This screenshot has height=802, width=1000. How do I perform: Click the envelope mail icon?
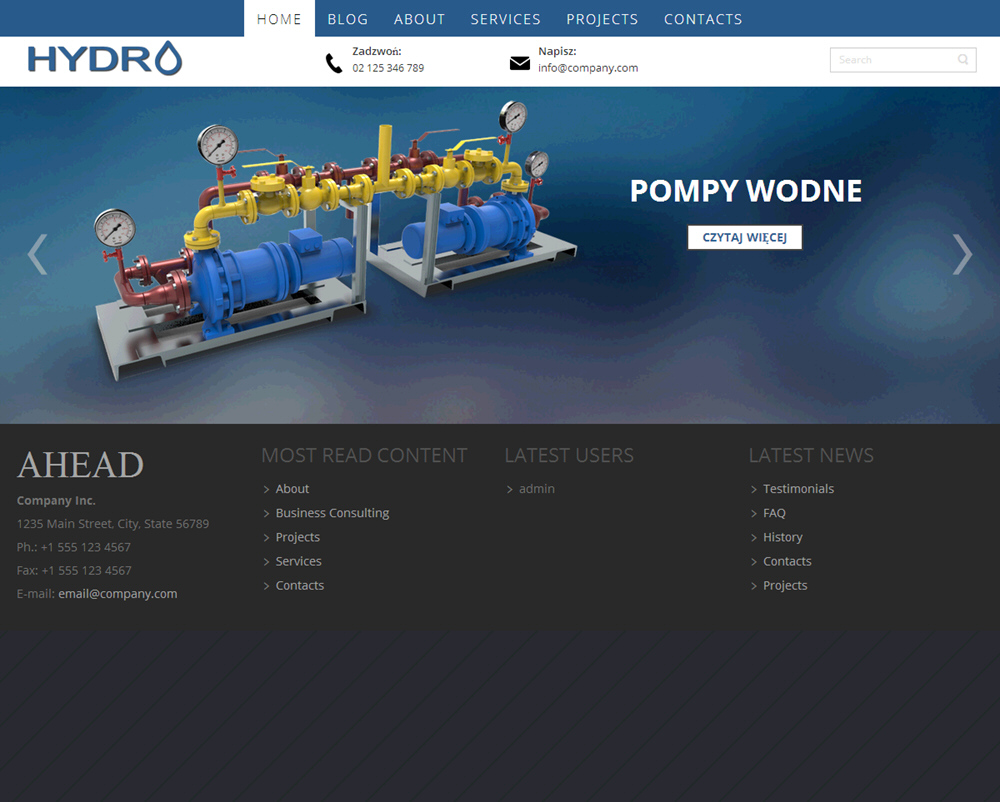[520, 63]
